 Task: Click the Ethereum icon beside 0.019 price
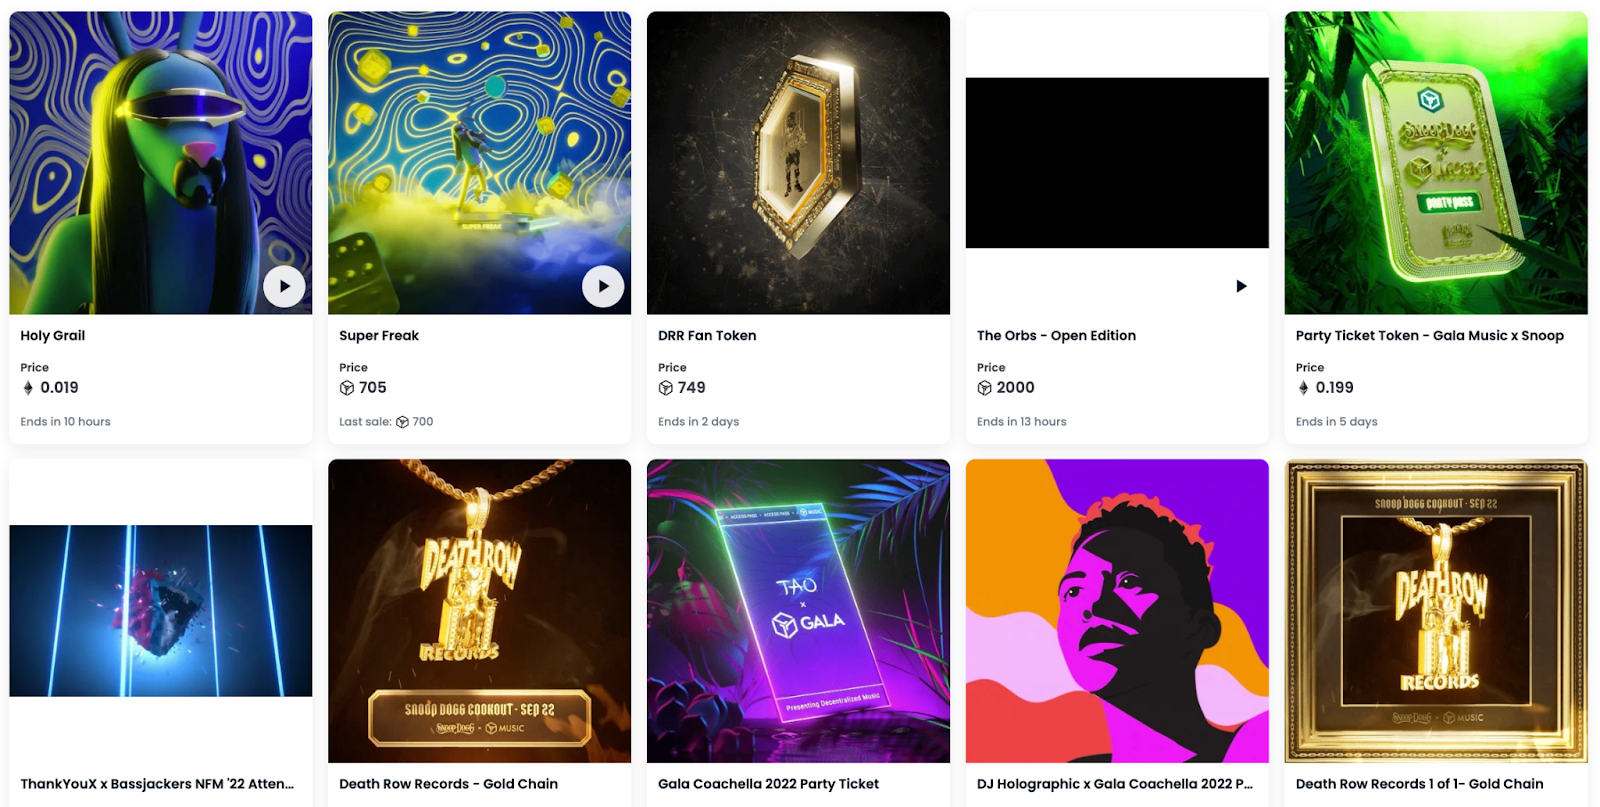click(x=28, y=388)
